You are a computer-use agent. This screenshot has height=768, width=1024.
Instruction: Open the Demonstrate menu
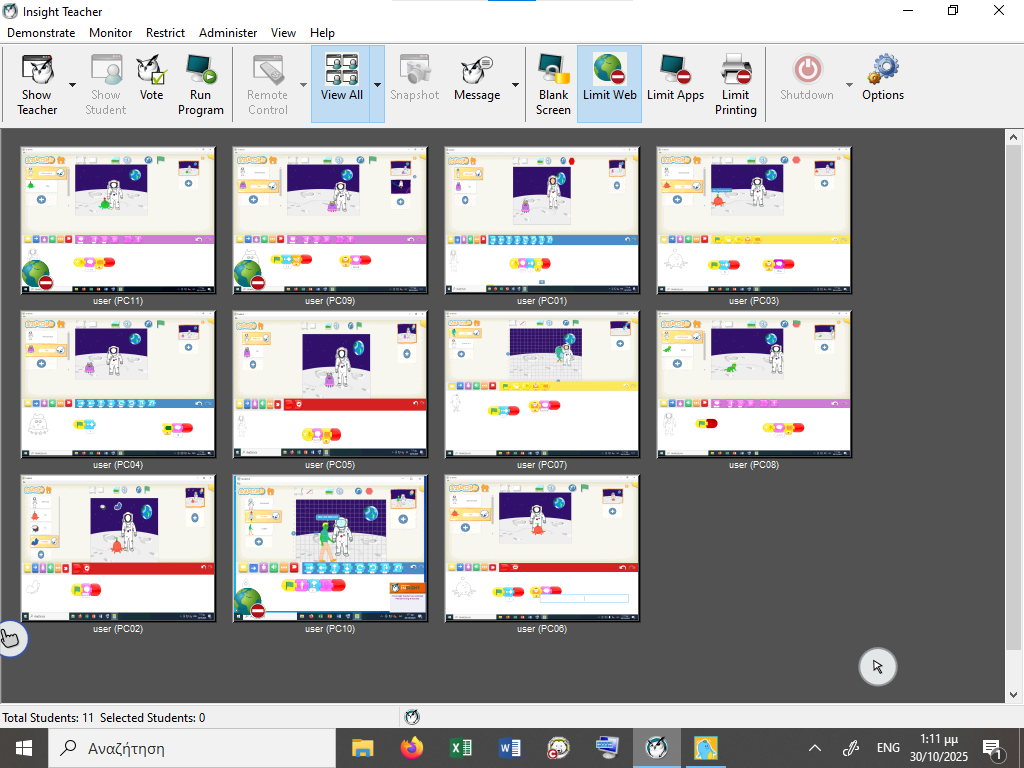point(41,33)
